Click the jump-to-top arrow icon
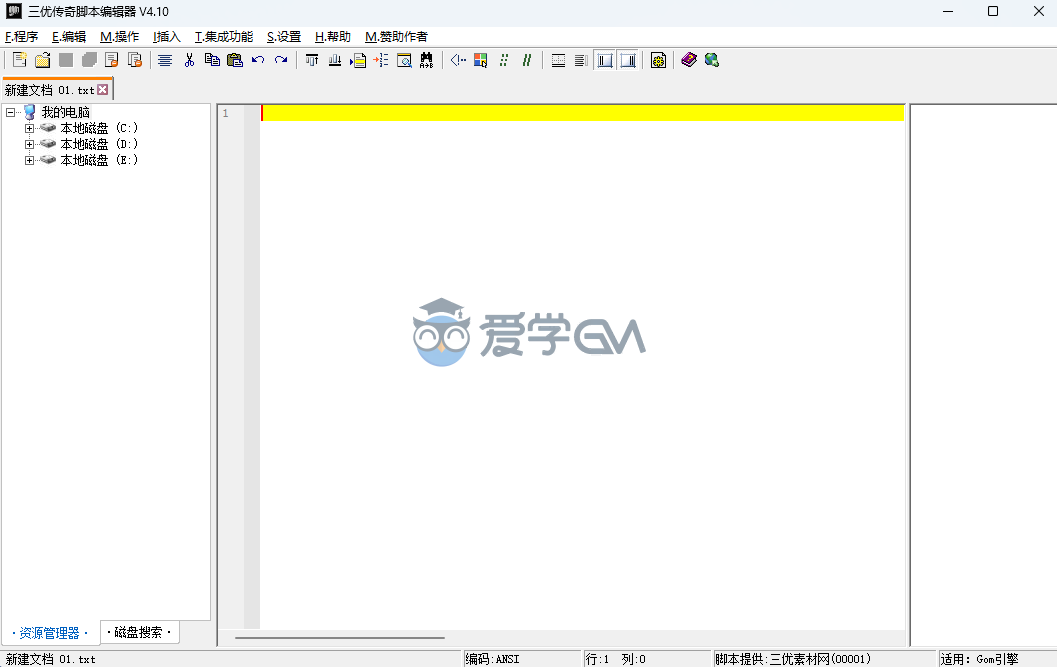This screenshot has height=667, width=1057. (312, 60)
